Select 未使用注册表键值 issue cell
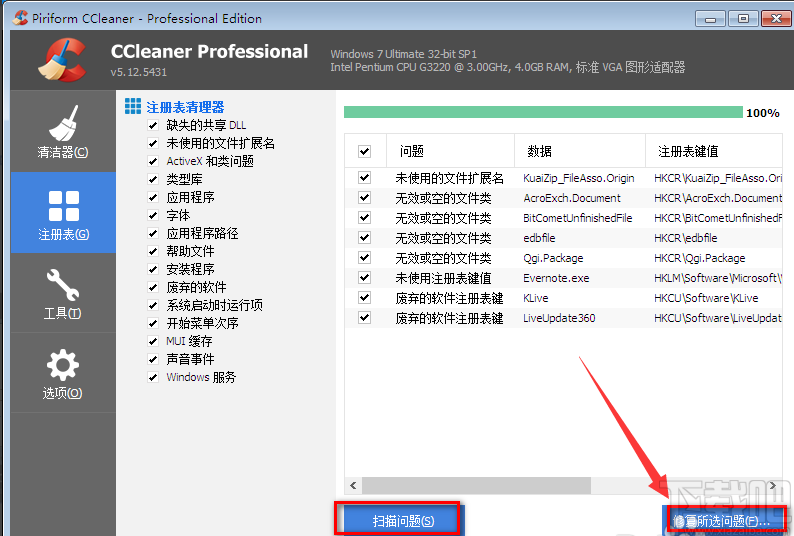The image size is (794, 536). [443, 278]
